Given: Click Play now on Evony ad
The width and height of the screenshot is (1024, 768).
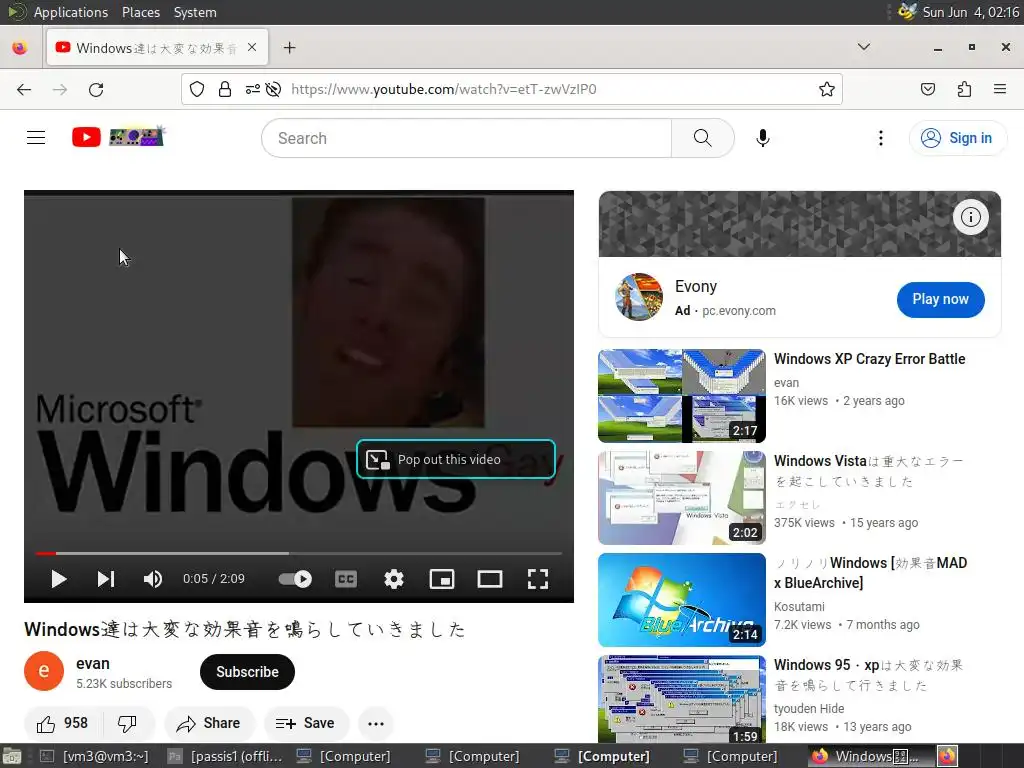Looking at the screenshot, I should coord(940,299).
